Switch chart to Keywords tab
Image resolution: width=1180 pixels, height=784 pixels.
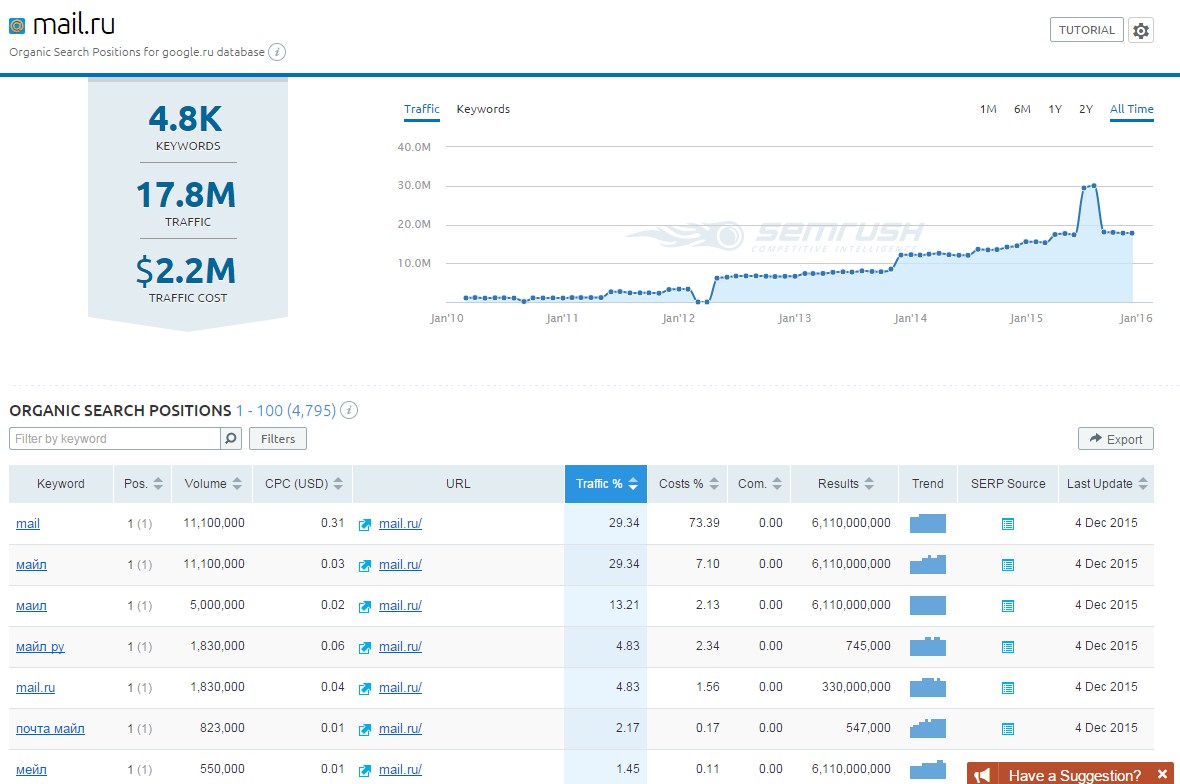(x=483, y=109)
